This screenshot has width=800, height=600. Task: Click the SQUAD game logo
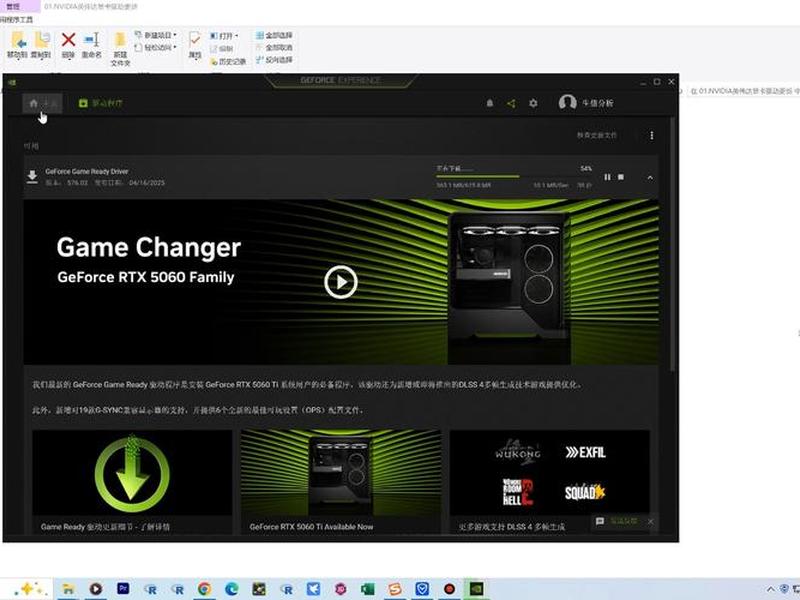[585, 492]
